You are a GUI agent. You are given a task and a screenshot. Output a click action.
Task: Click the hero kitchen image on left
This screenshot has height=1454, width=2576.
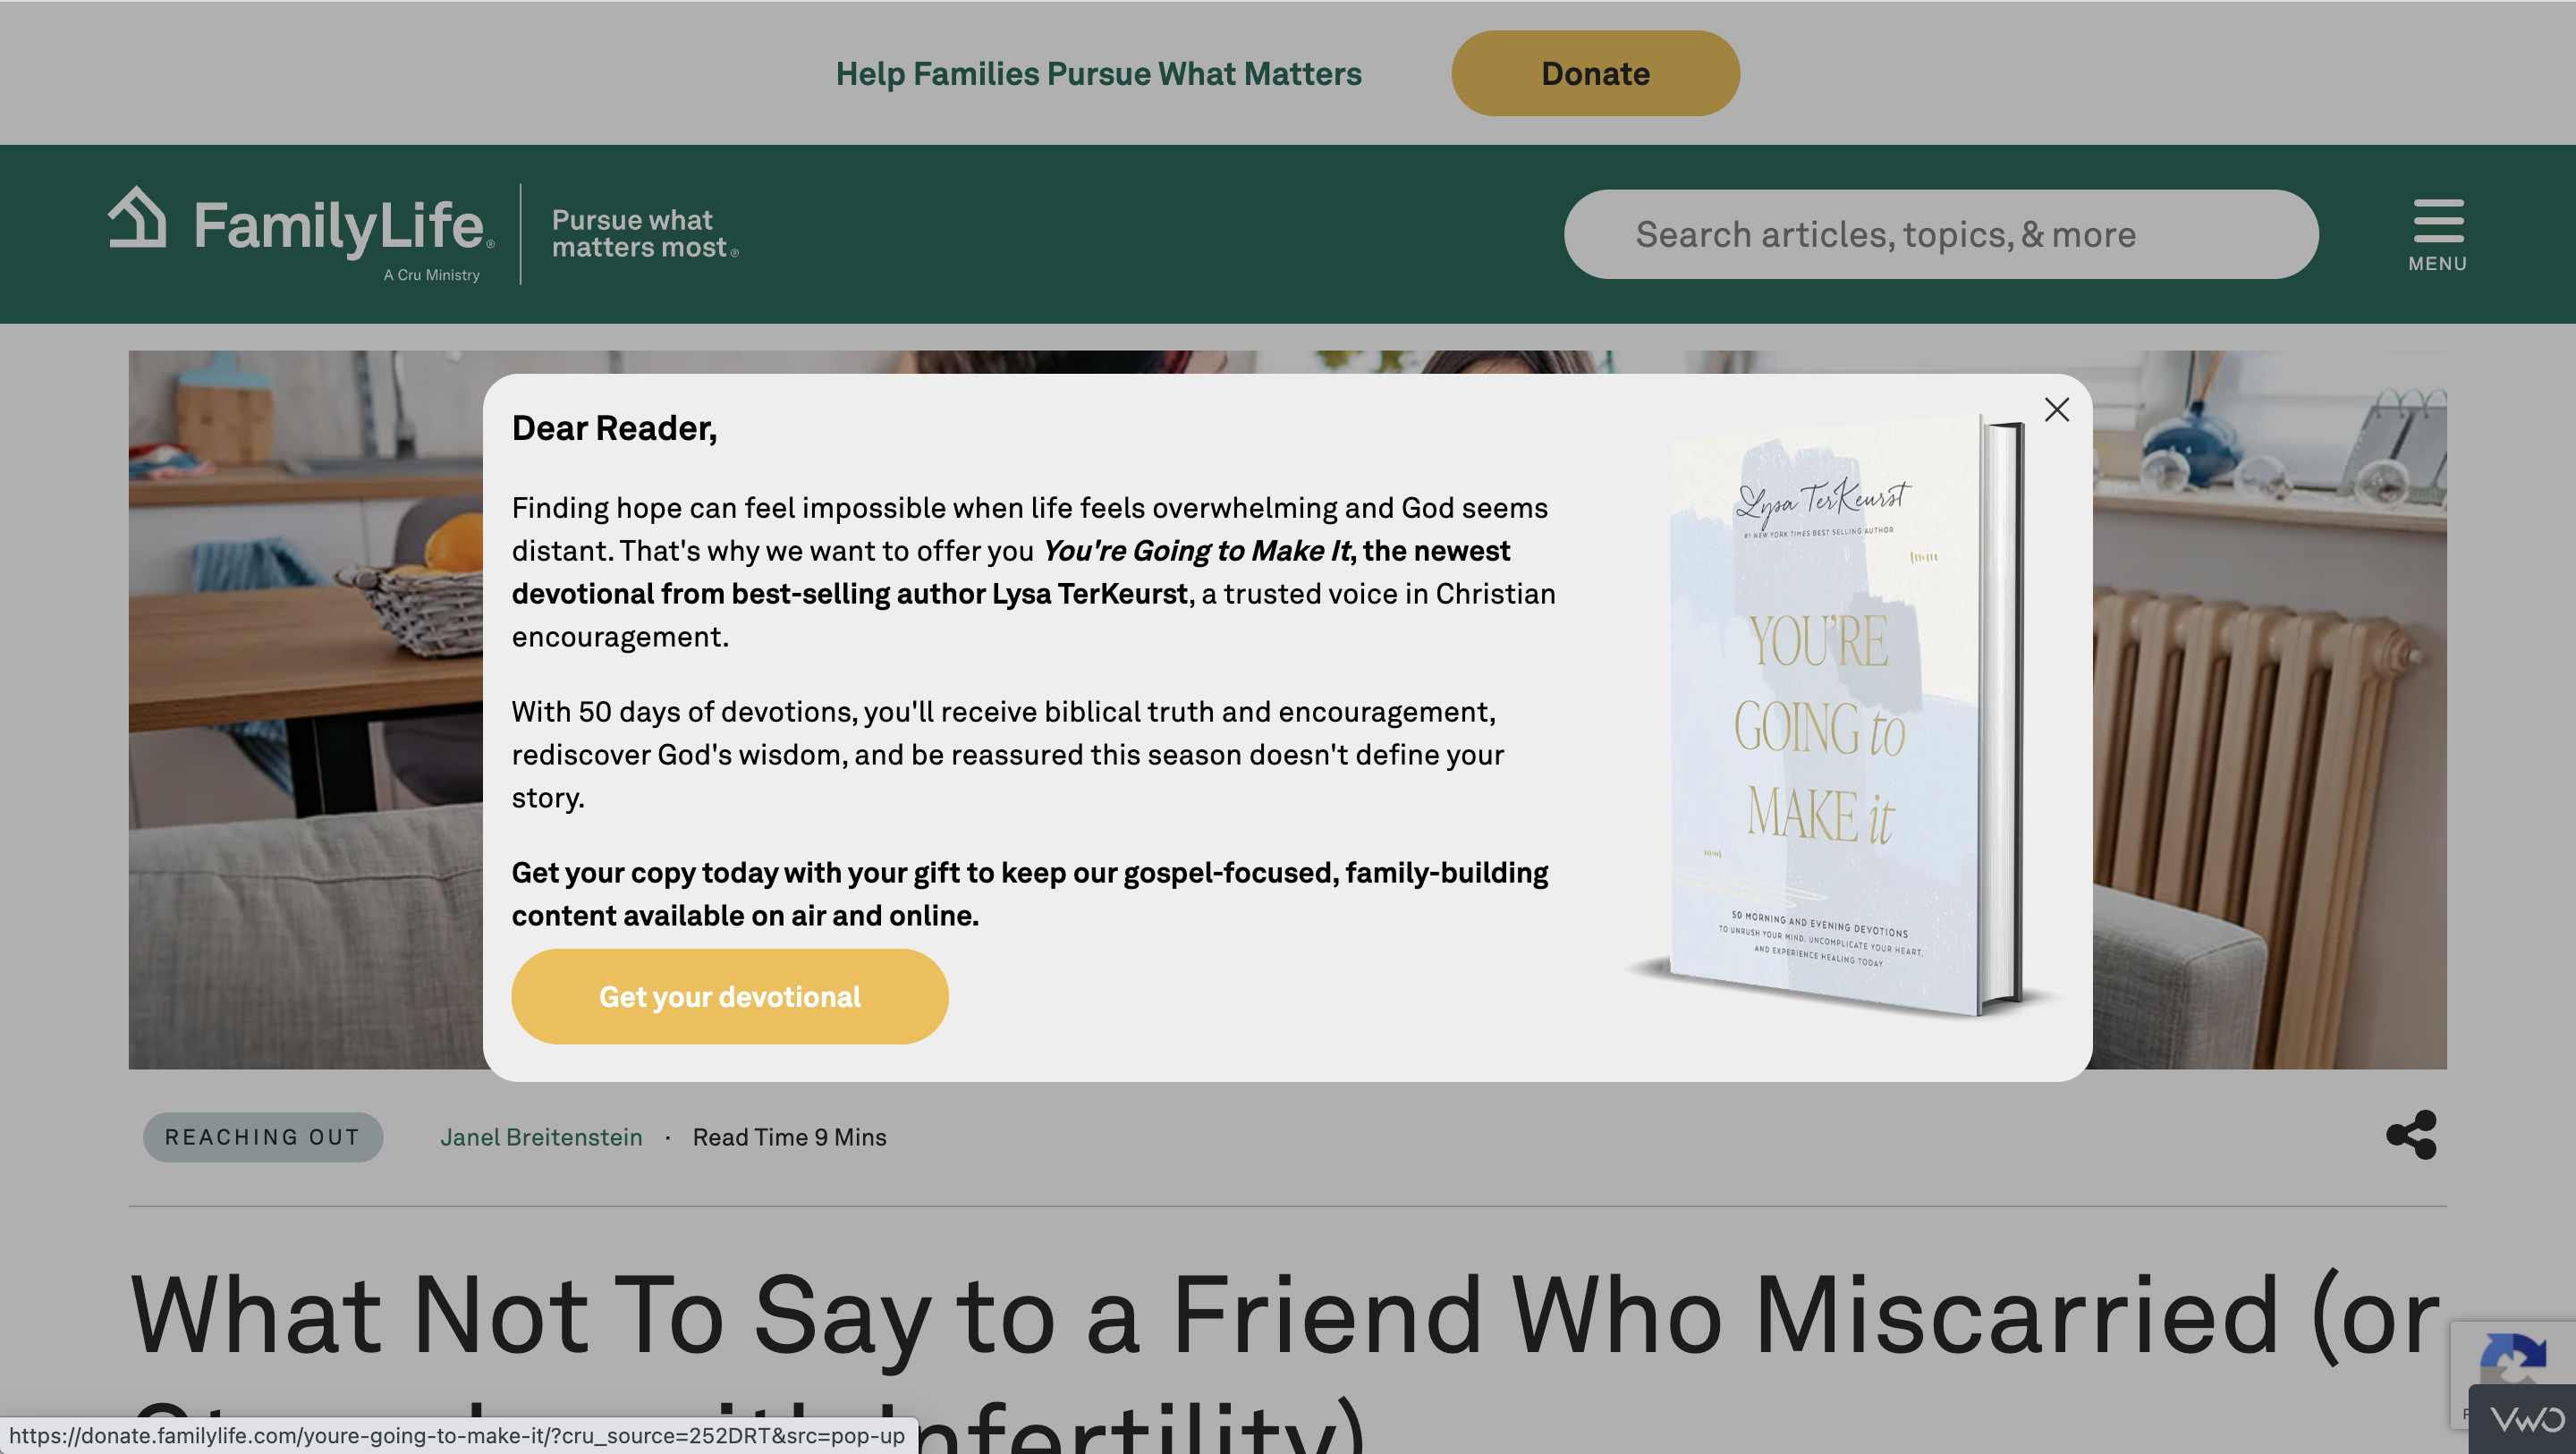point(305,710)
